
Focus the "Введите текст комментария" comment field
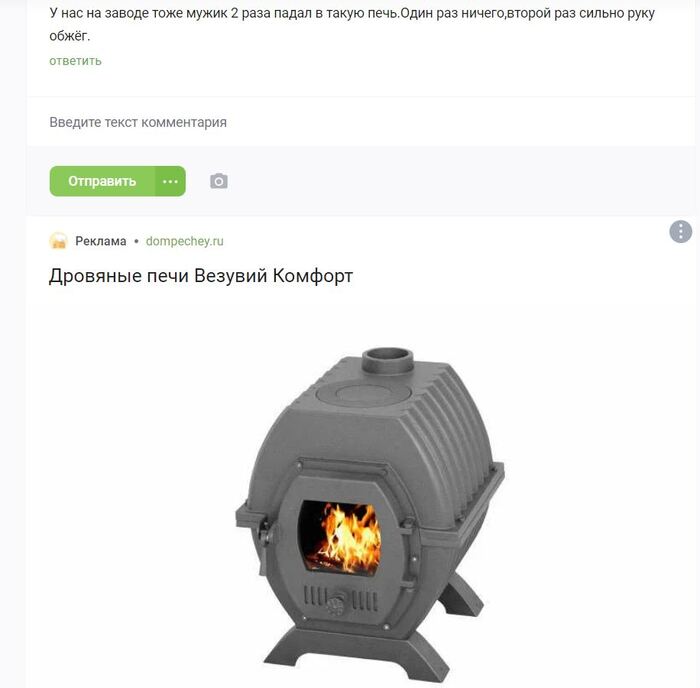(361, 122)
